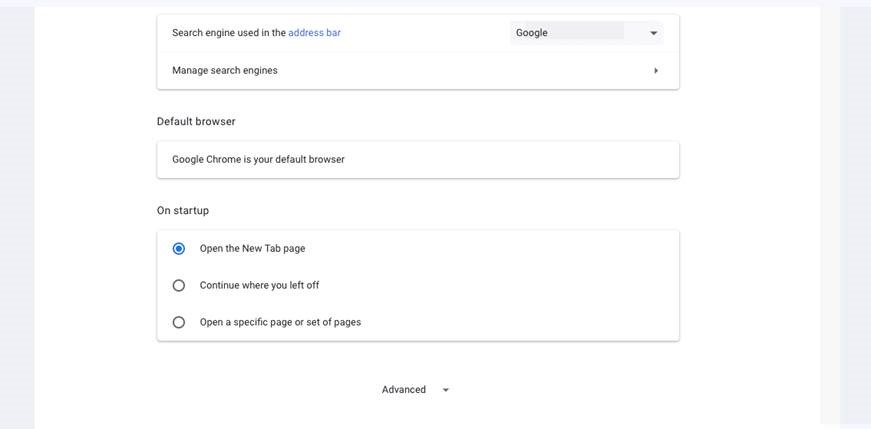The image size is (871, 429).
Task: Click the arrow icon beside Manage search engines
Action: (x=656, y=71)
